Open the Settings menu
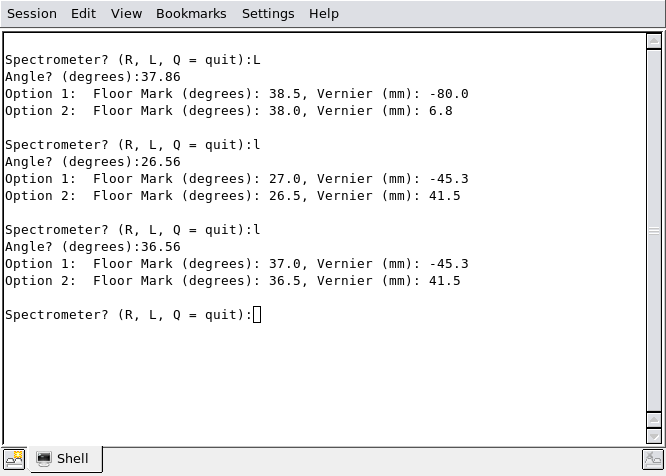 tap(268, 14)
